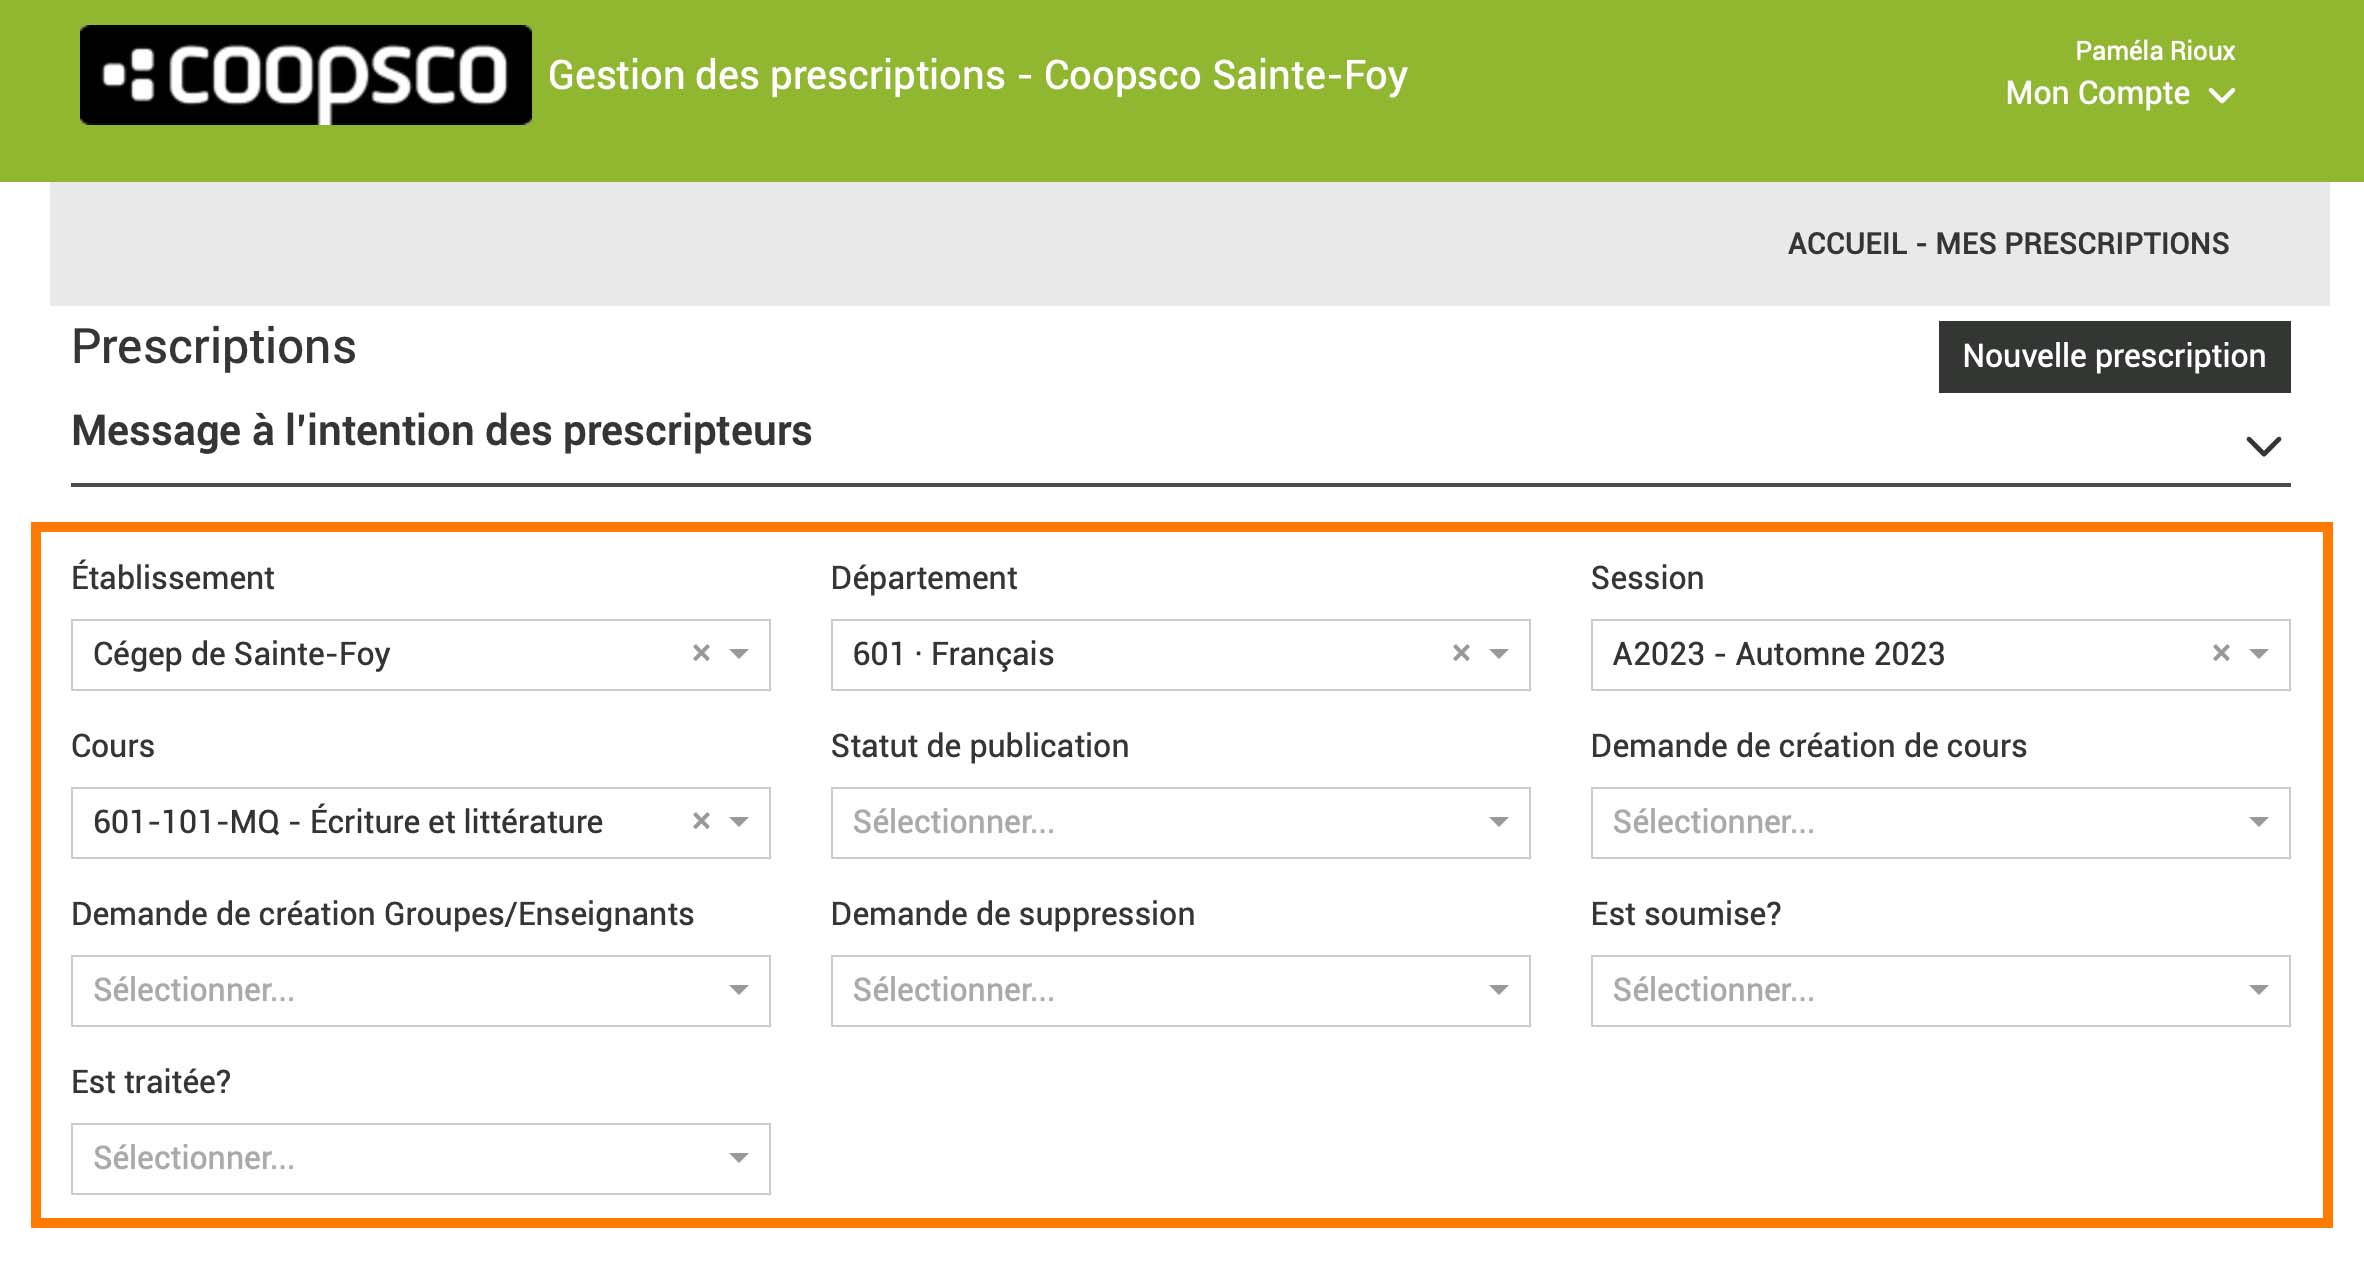The width and height of the screenshot is (2364, 1268).
Task: Go to ACCUEIL - MES PRESCRIPTIONS breadcrumb
Action: (2008, 243)
